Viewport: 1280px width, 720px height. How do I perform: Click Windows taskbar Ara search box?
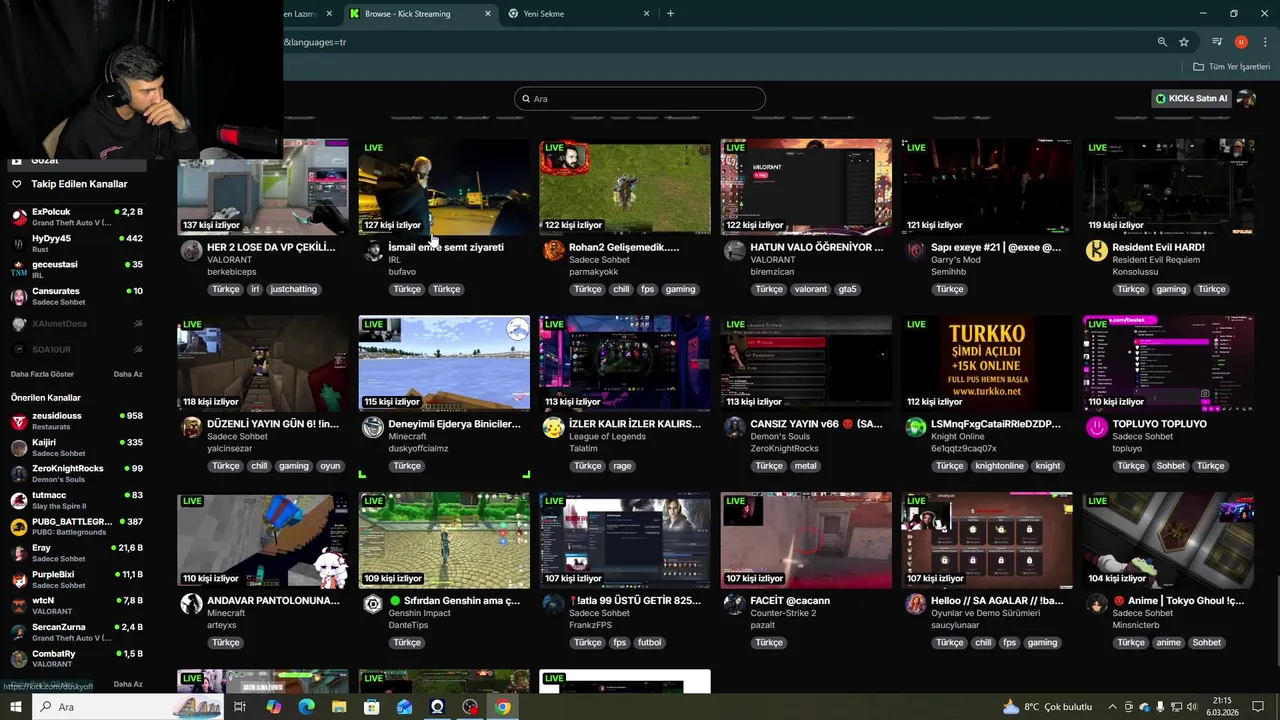128,707
